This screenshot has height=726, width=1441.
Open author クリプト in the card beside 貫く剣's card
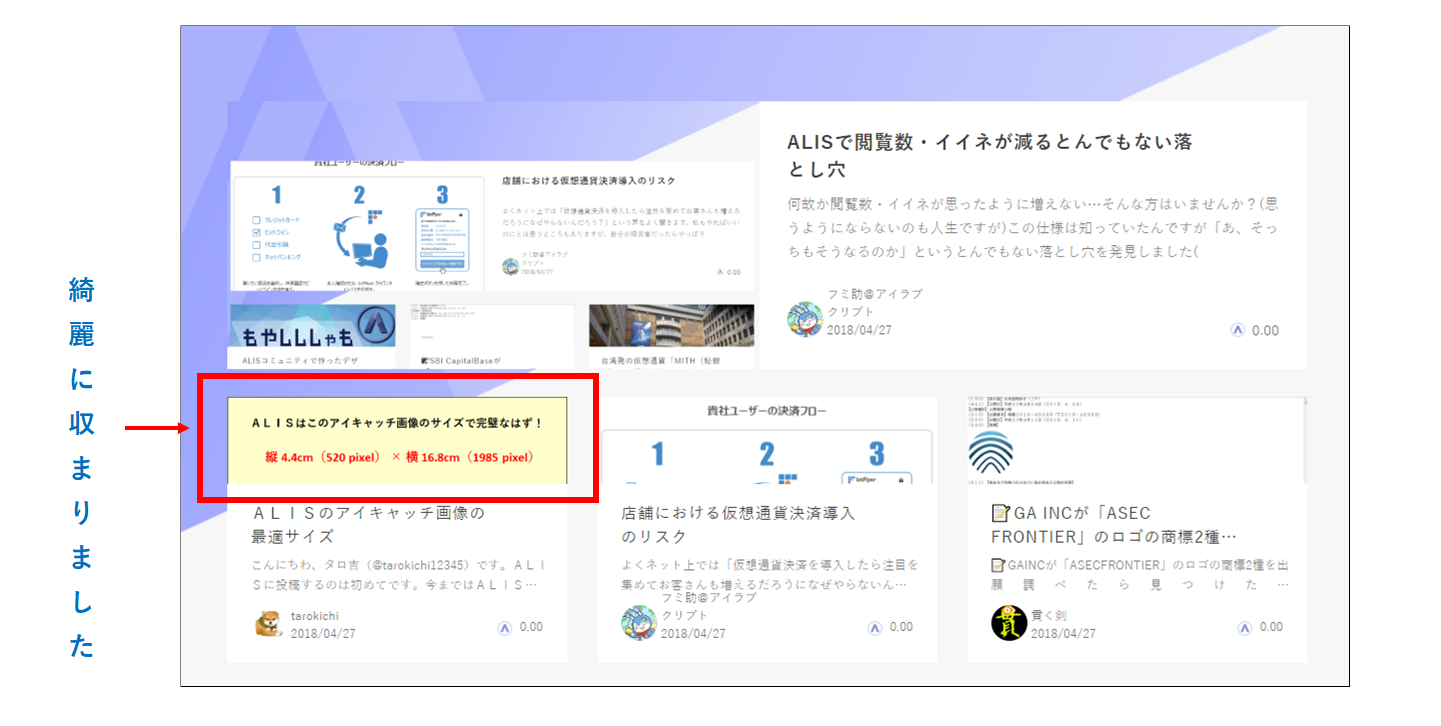pos(684,616)
